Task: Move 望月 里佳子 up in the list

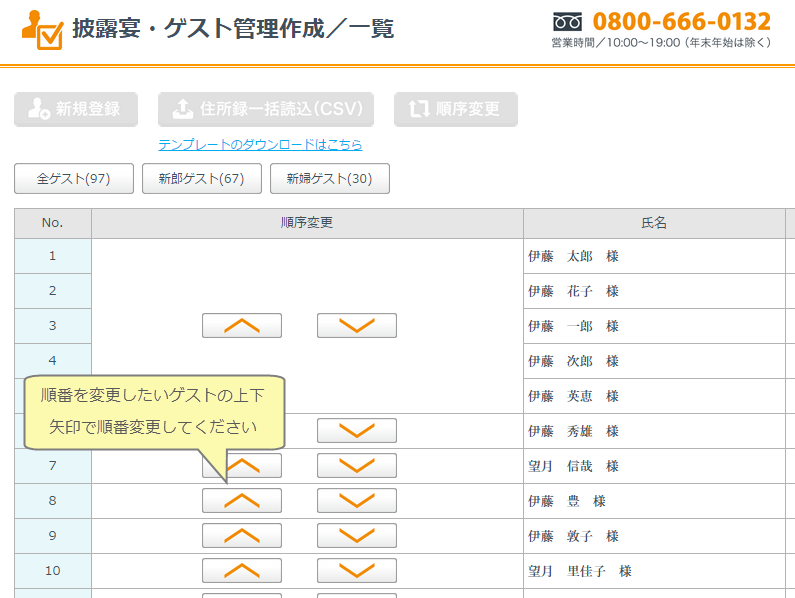Action: pyautogui.click(x=242, y=571)
